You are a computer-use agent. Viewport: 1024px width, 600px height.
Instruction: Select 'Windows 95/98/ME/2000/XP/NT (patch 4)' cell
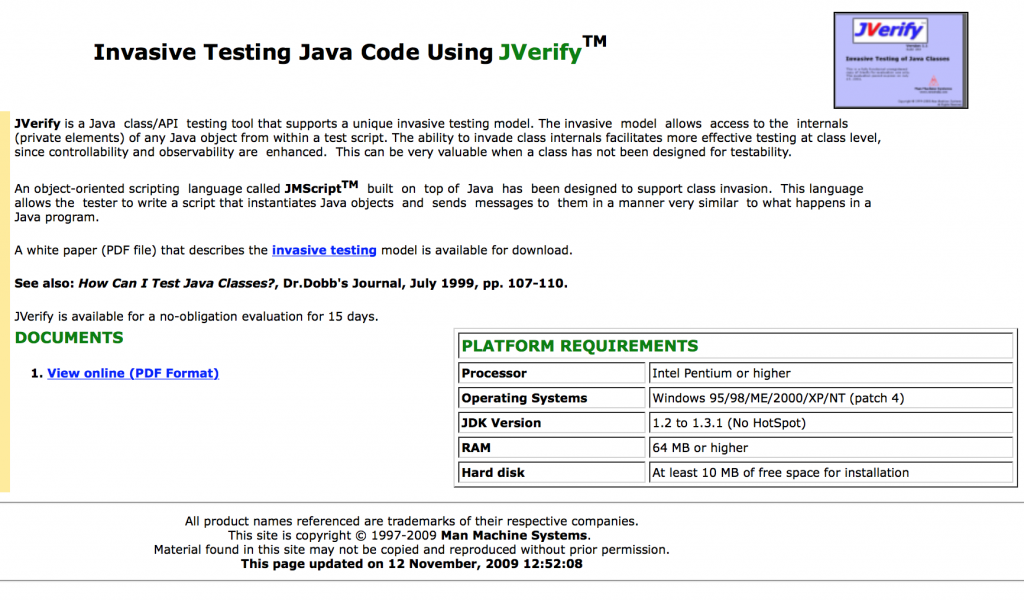(x=830, y=398)
